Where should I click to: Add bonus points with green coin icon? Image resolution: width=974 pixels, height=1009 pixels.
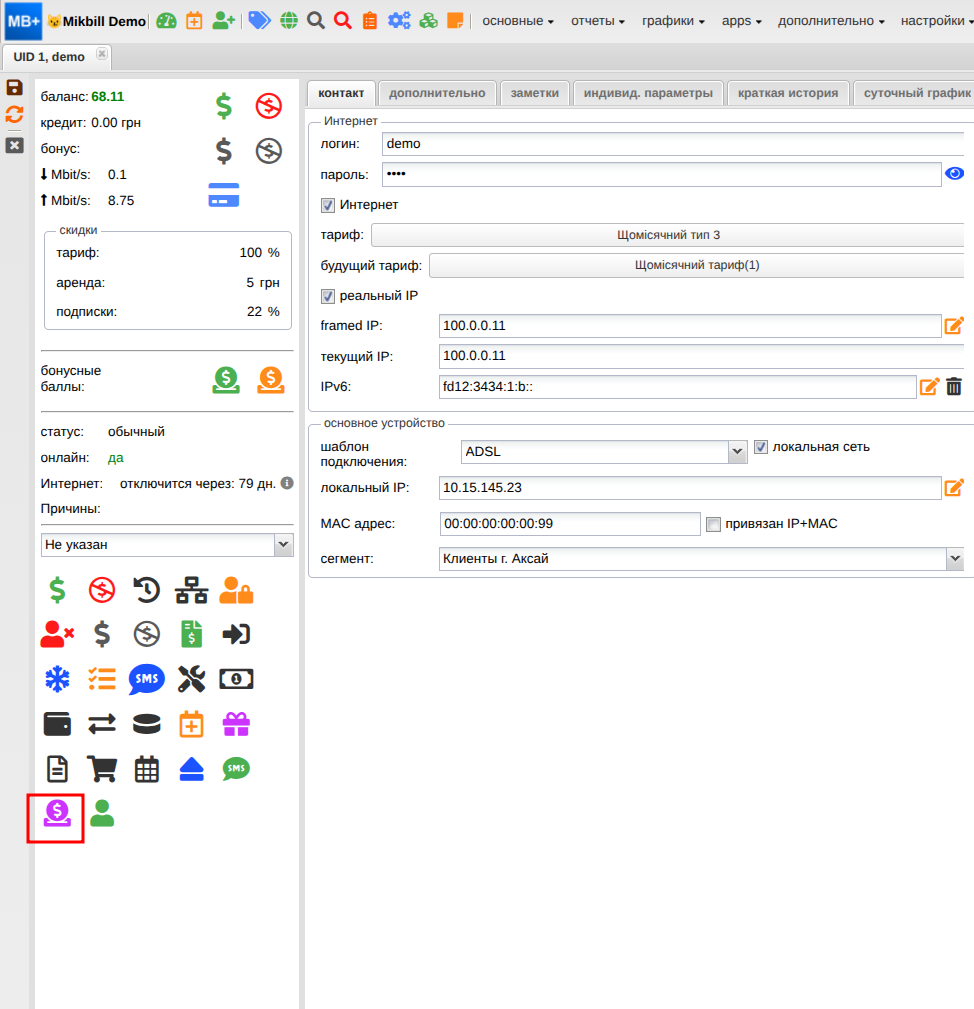coord(226,380)
